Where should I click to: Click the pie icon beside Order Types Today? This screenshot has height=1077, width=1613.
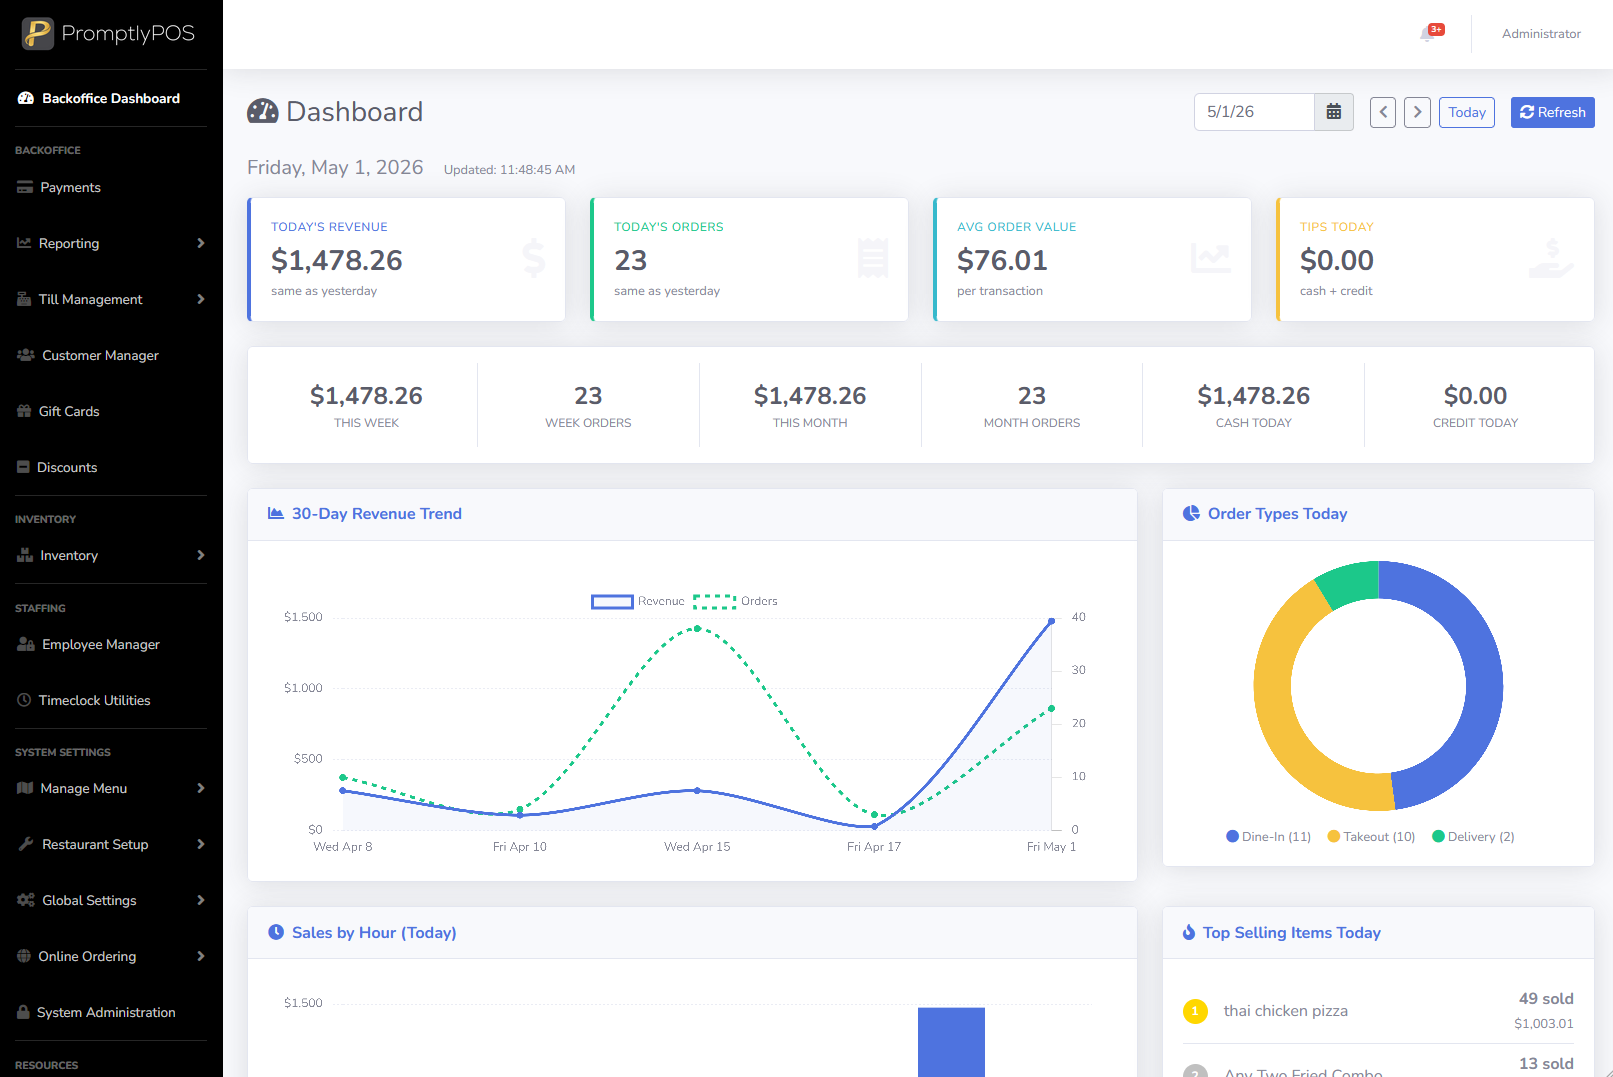(x=1191, y=513)
